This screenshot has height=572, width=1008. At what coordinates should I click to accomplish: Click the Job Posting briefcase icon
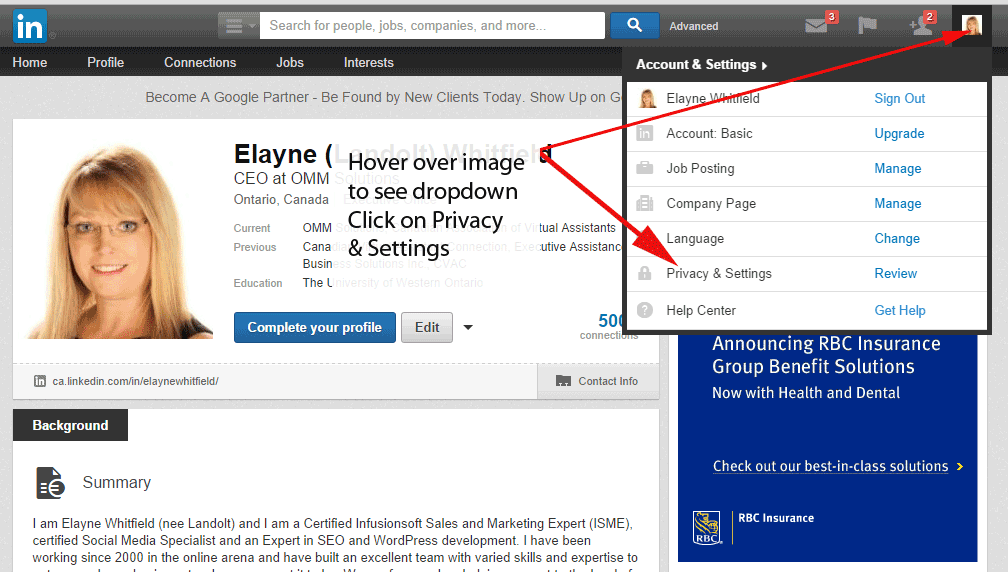(x=644, y=168)
